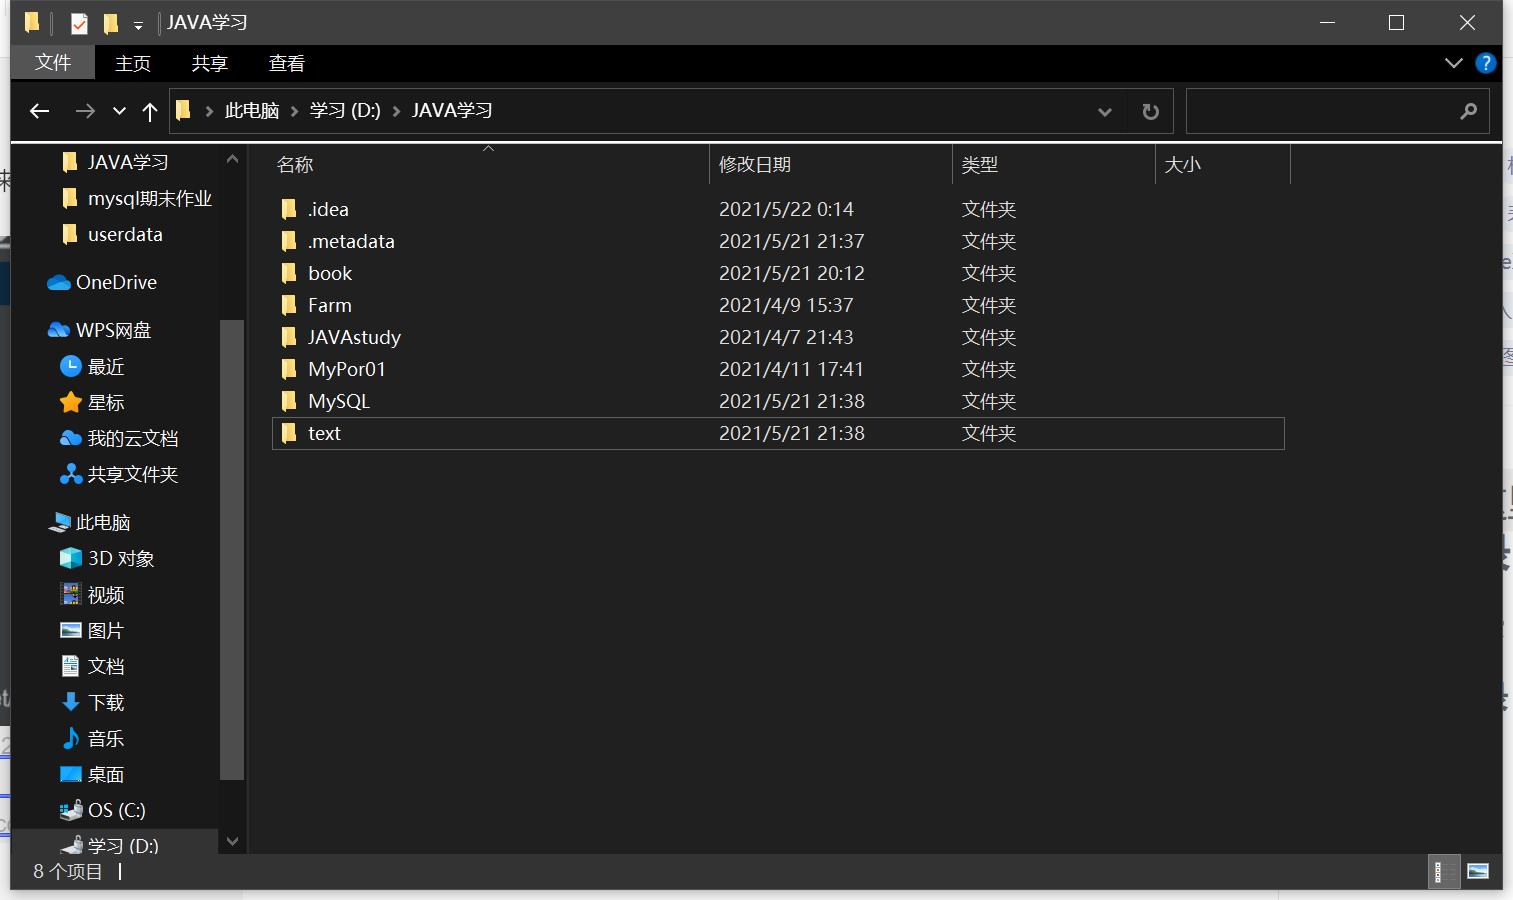
Task: Open 我的云文档 cloud documents
Action: pyautogui.click(x=132, y=438)
